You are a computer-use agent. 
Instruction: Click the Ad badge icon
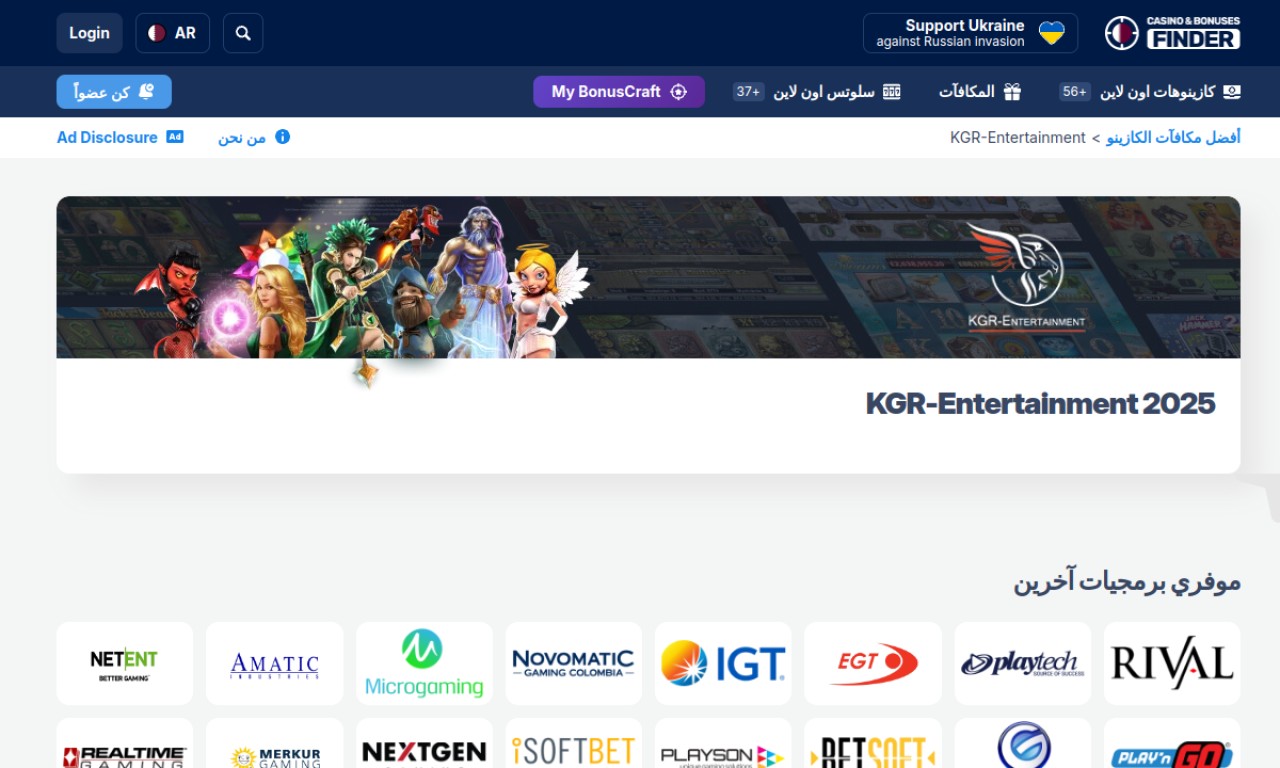tap(175, 137)
